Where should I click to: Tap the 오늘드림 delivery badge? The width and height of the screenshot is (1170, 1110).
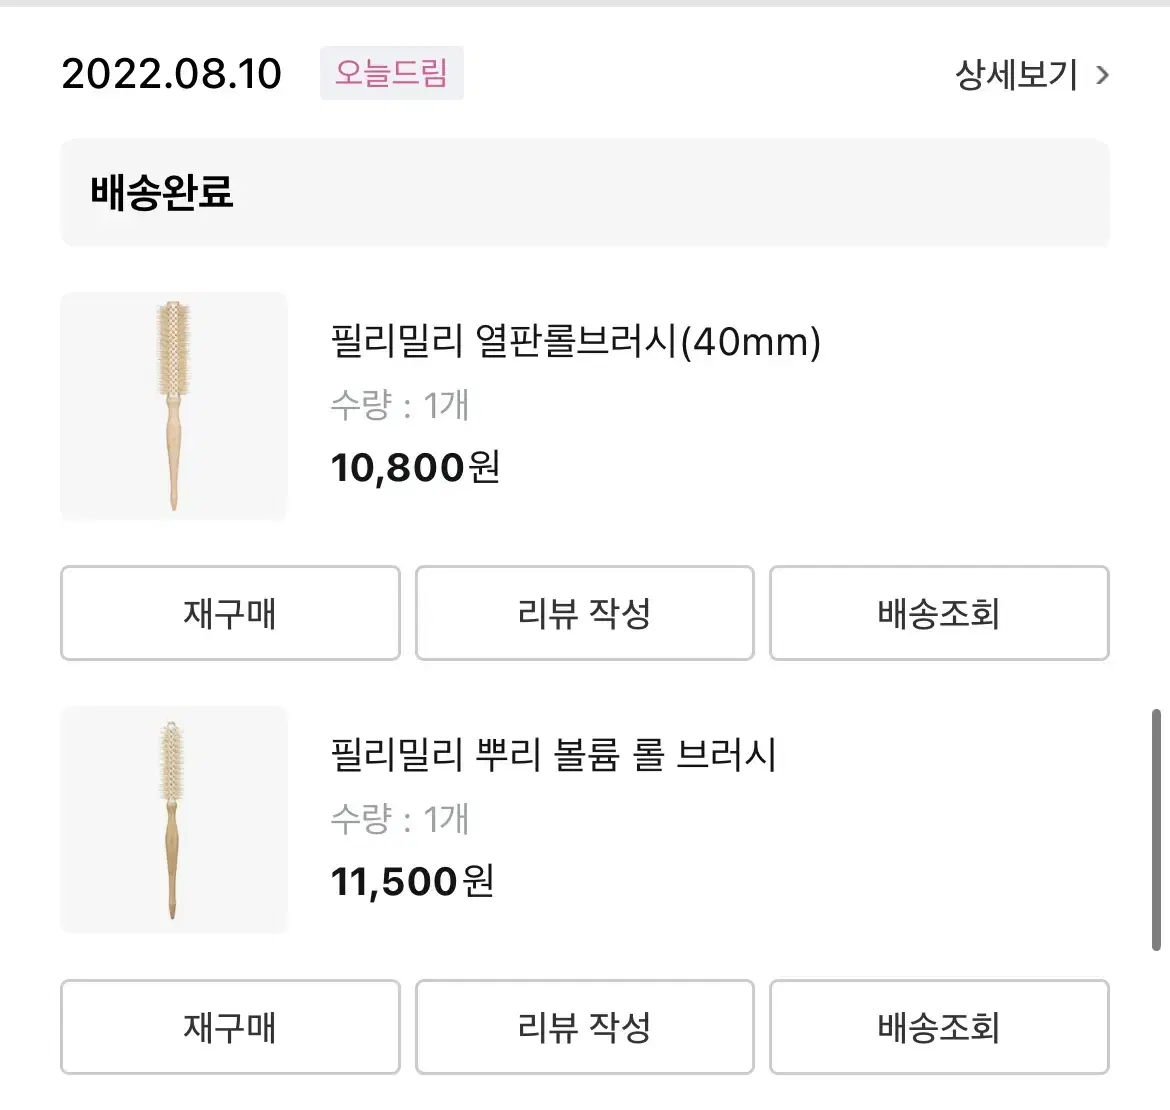click(392, 73)
